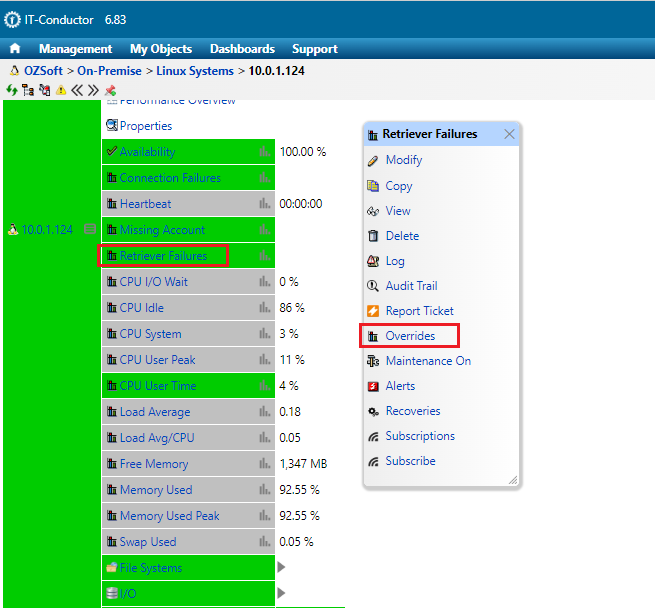Click the Audit Trail magnifier icon
Image resolution: width=655 pixels, height=608 pixels.
[x=373, y=286]
